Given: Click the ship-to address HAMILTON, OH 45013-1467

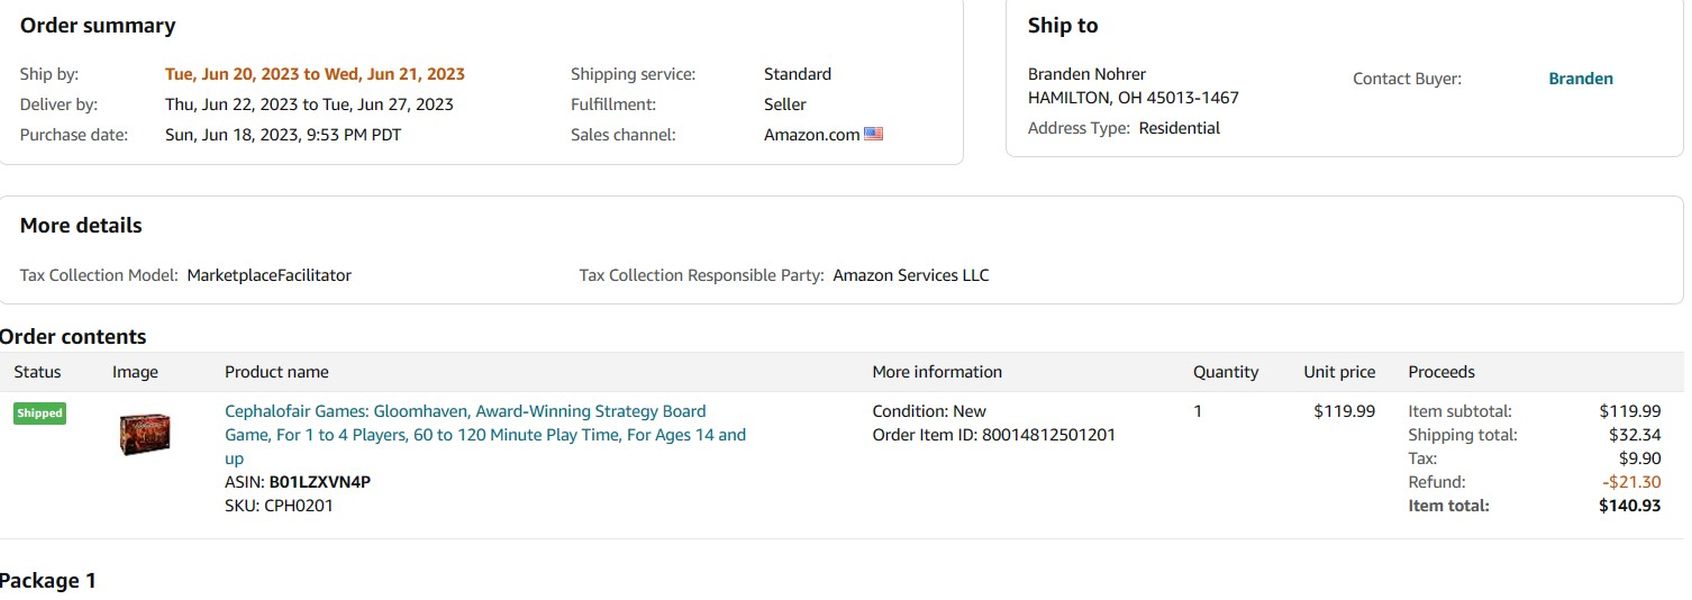Looking at the screenshot, I should click(x=1133, y=98).
